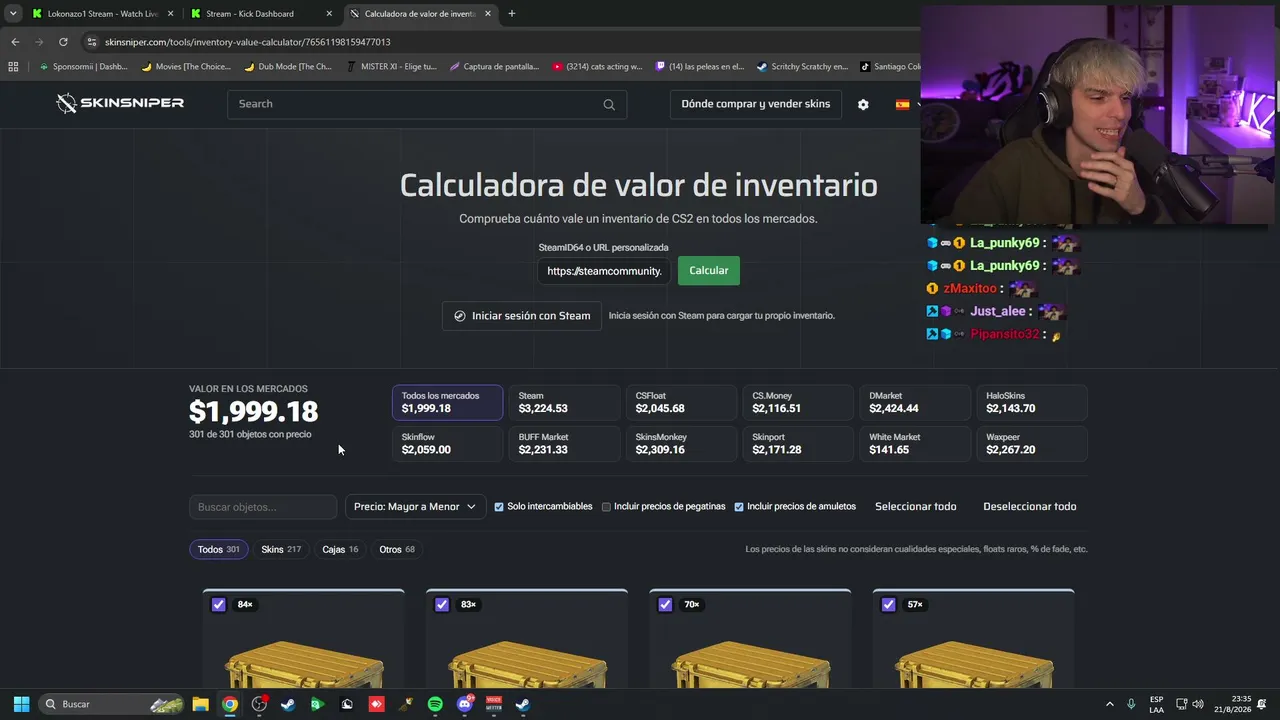
Task: Click the browser address bar URL
Action: pyautogui.click(x=247, y=42)
